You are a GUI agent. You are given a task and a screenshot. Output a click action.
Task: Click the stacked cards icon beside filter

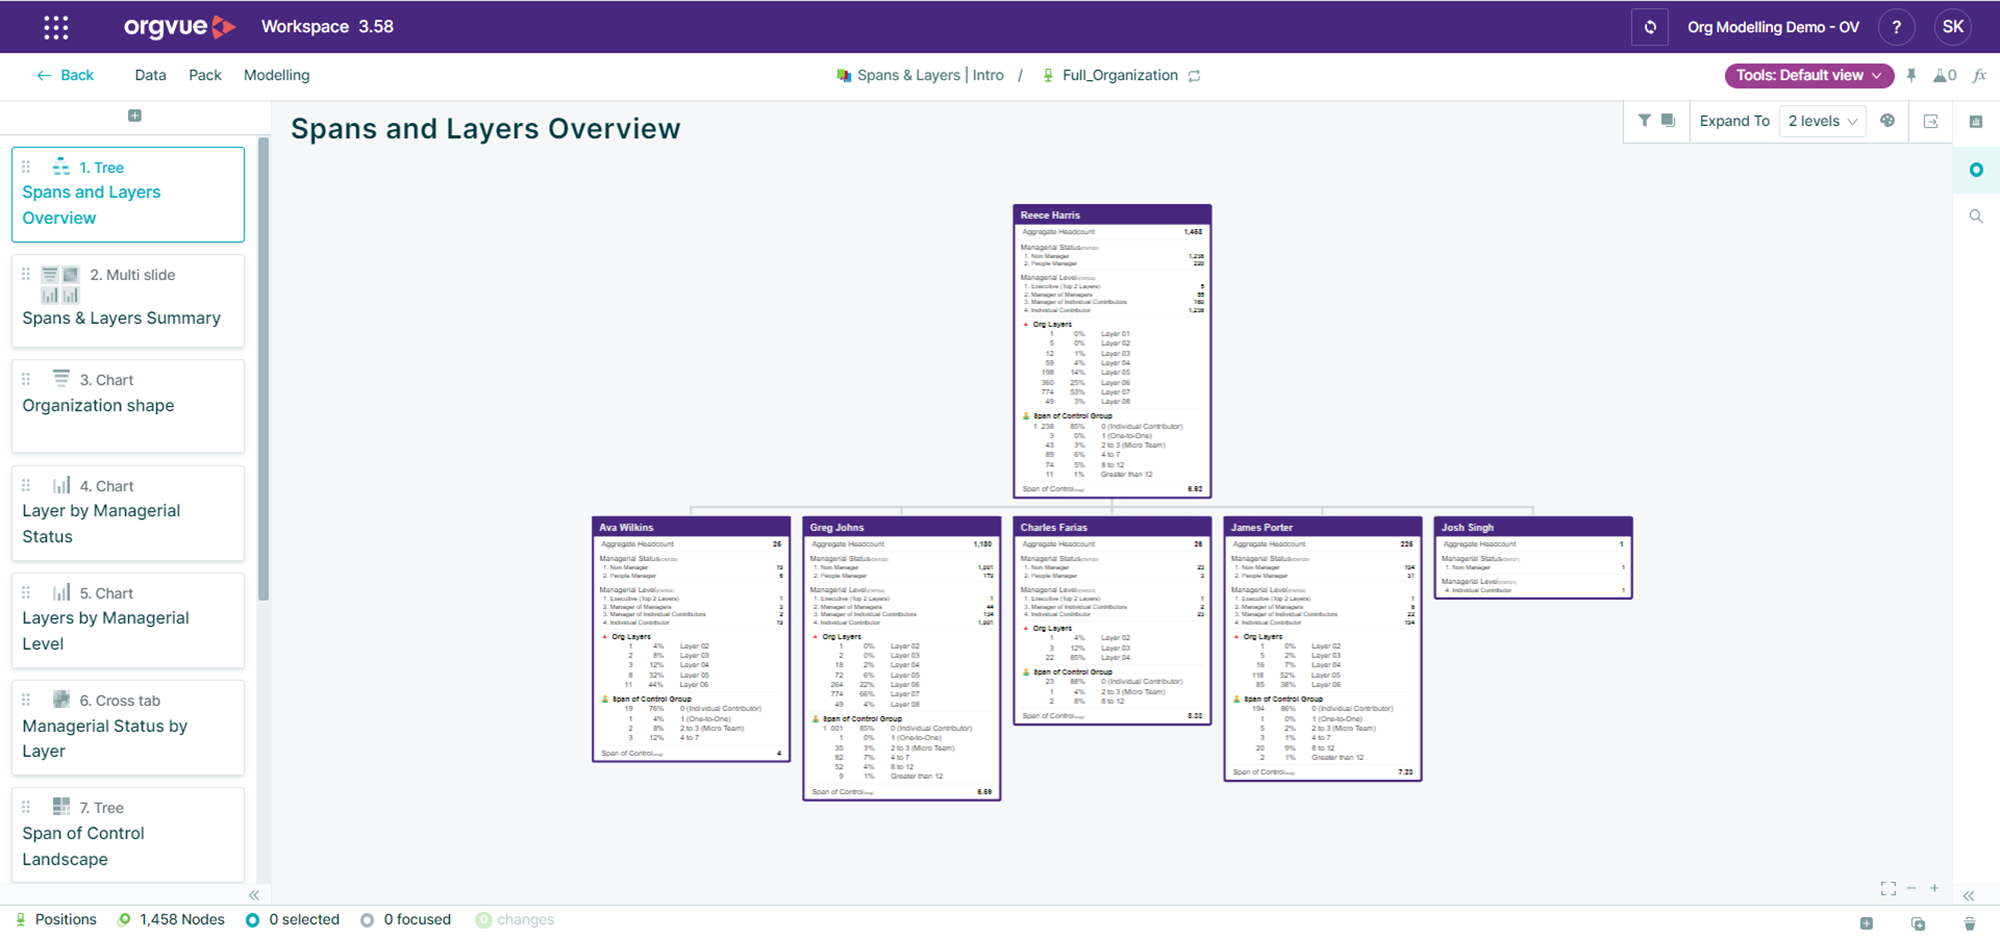[1668, 120]
